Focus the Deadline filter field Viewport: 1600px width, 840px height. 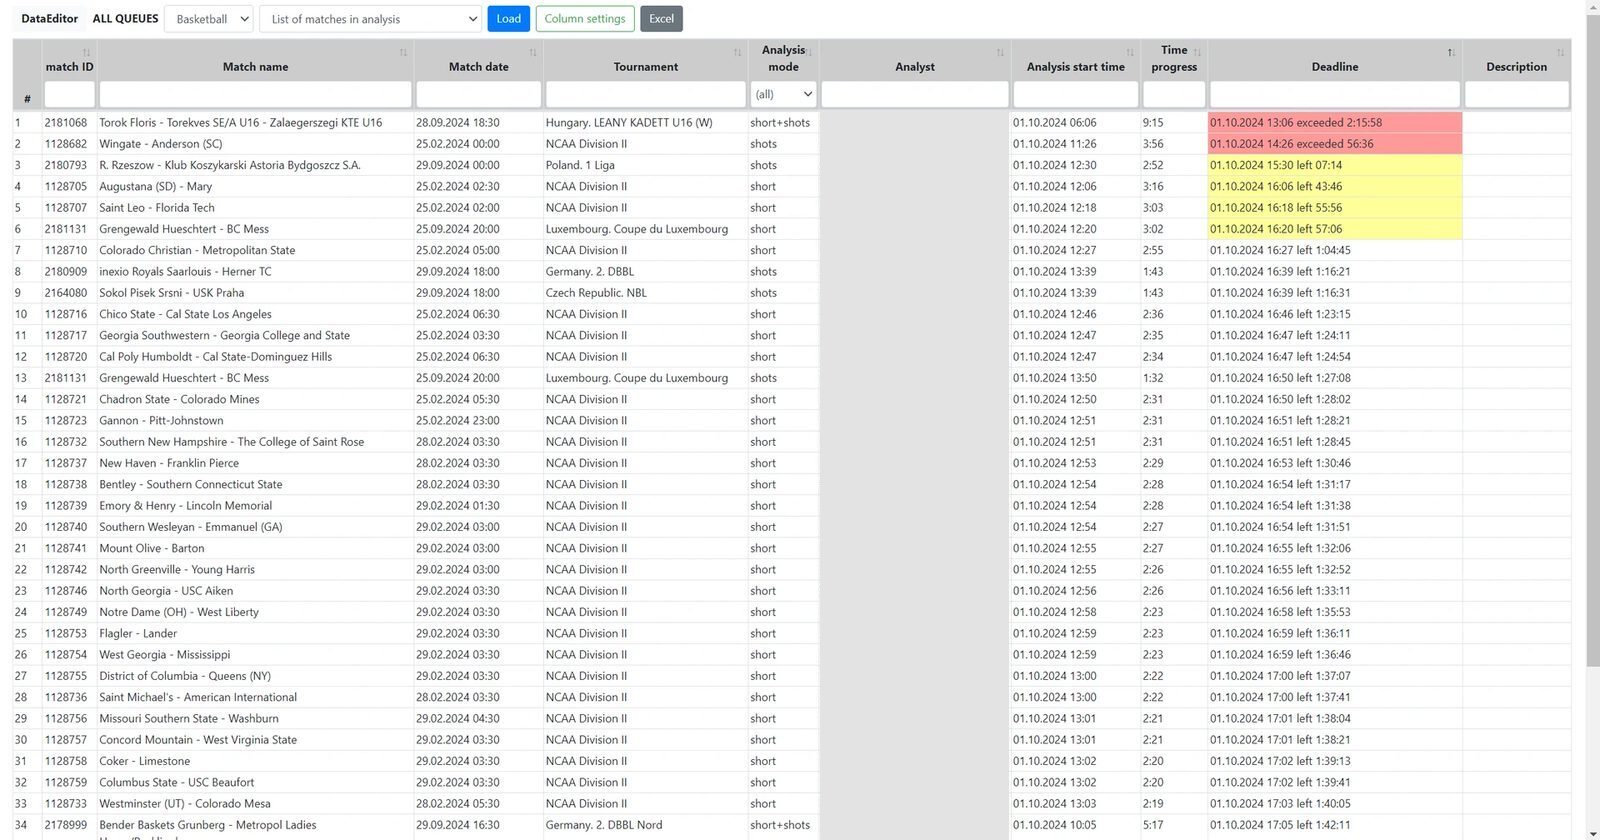pyautogui.click(x=1335, y=94)
